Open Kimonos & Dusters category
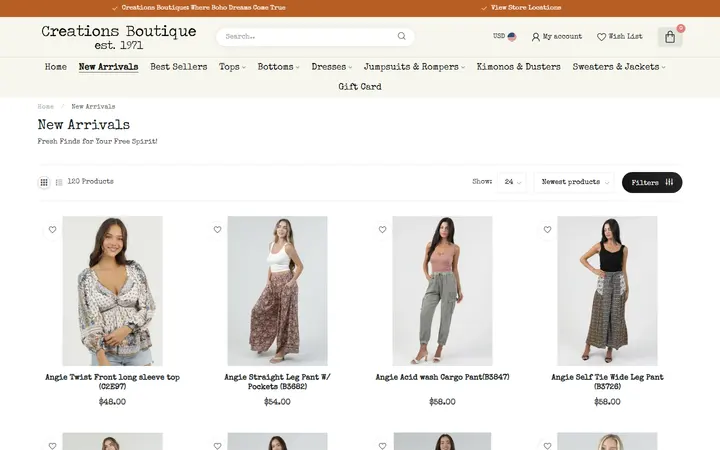The height and width of the screenshot is (450, 720). tap(518, 67)
